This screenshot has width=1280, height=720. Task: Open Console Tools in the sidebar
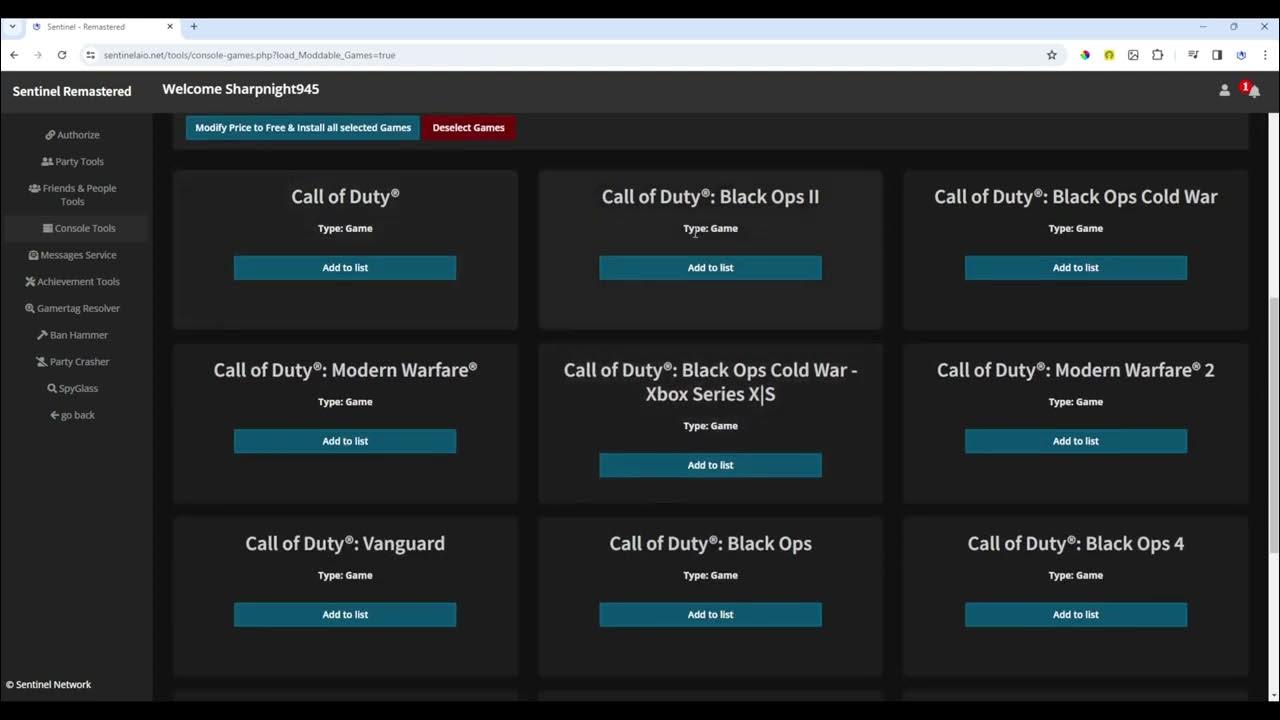point(78,228)
